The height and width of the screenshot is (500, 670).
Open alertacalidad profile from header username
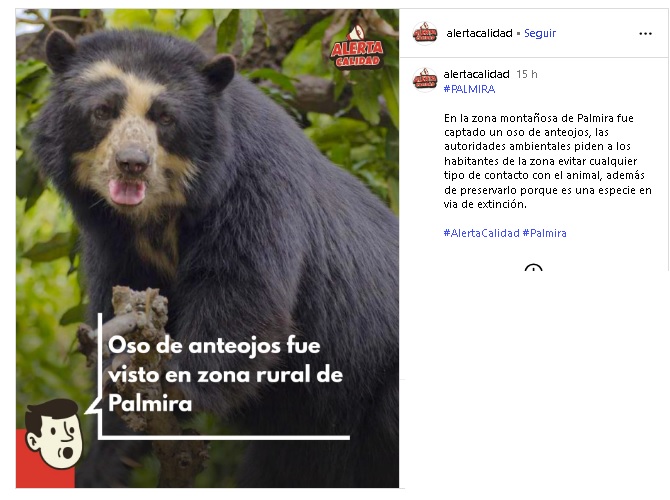479,33
